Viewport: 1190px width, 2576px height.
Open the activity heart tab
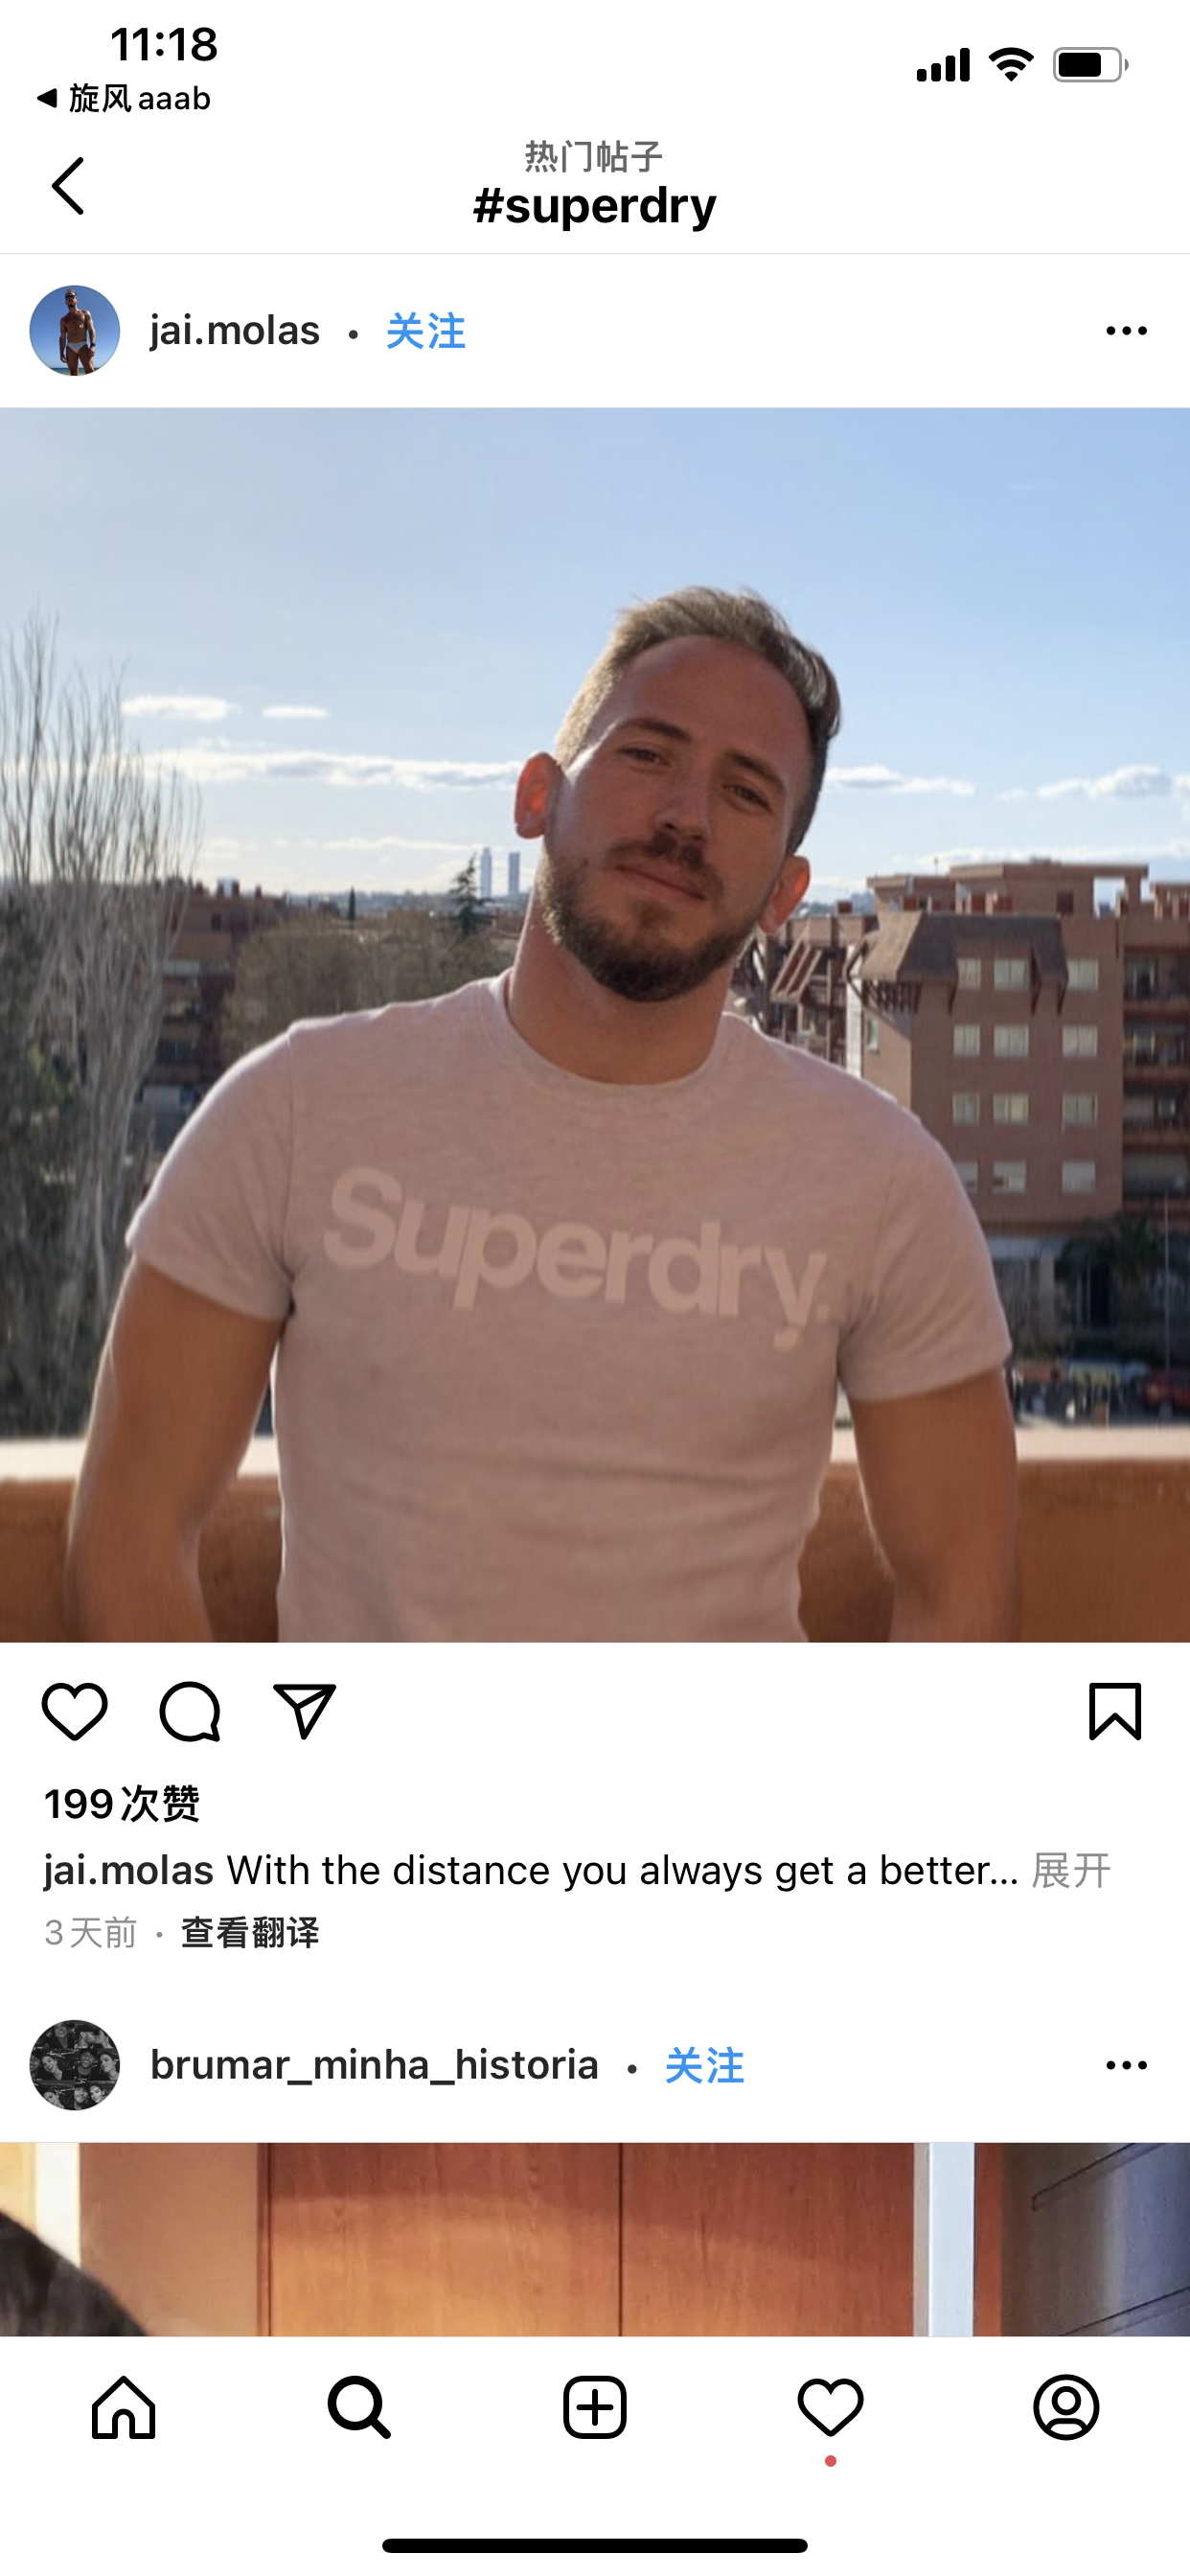coord(830,2407)
